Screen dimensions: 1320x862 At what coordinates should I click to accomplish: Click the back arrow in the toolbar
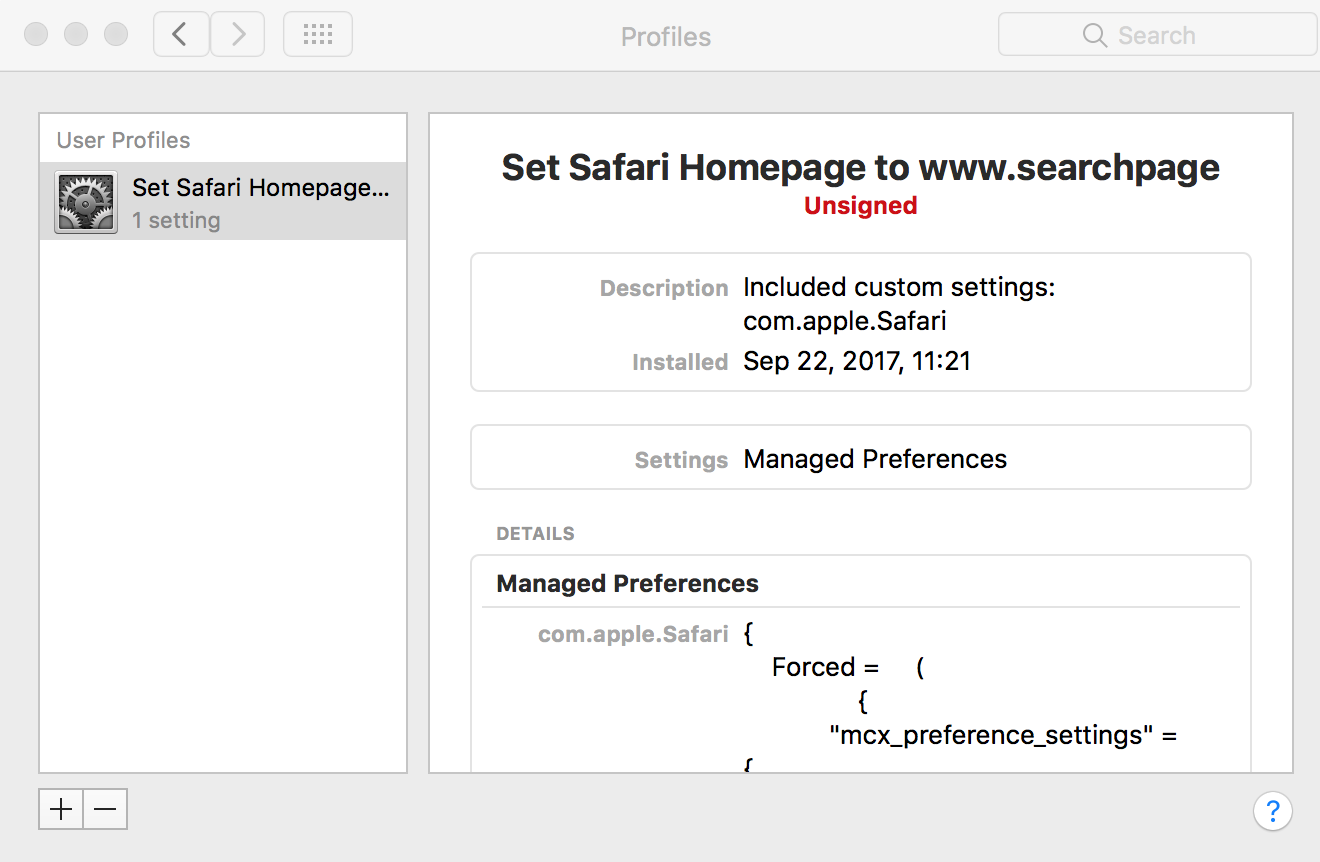[x=181, y=35]
